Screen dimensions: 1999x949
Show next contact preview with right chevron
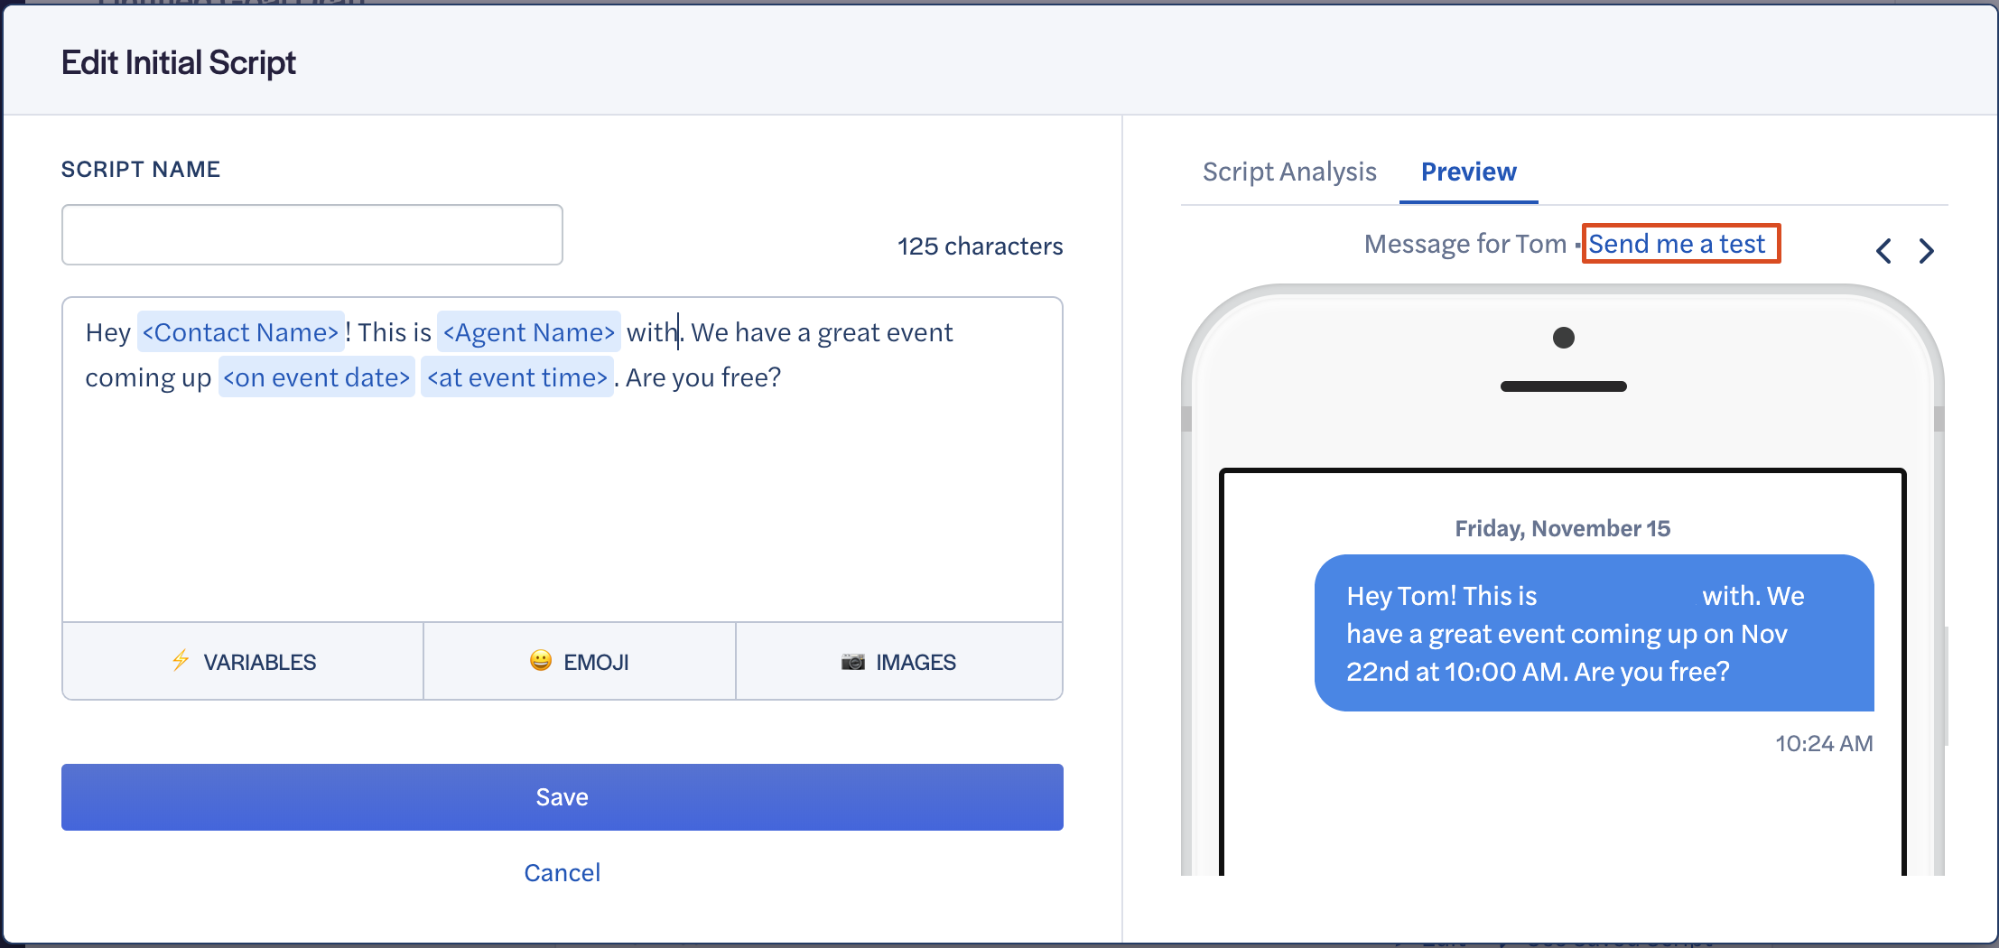(x=1926, y=251)
